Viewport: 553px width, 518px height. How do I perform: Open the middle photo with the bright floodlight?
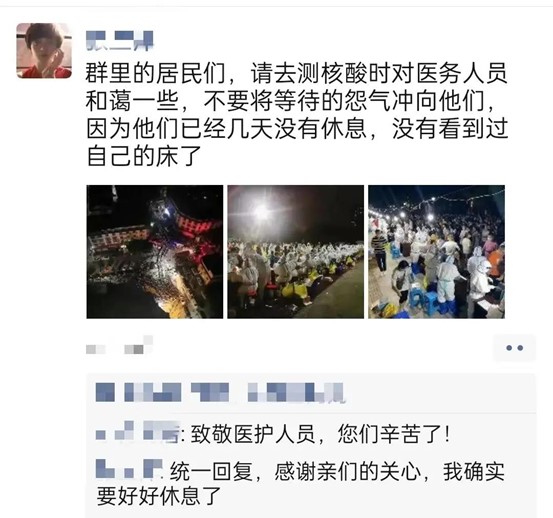click(296, 252)
